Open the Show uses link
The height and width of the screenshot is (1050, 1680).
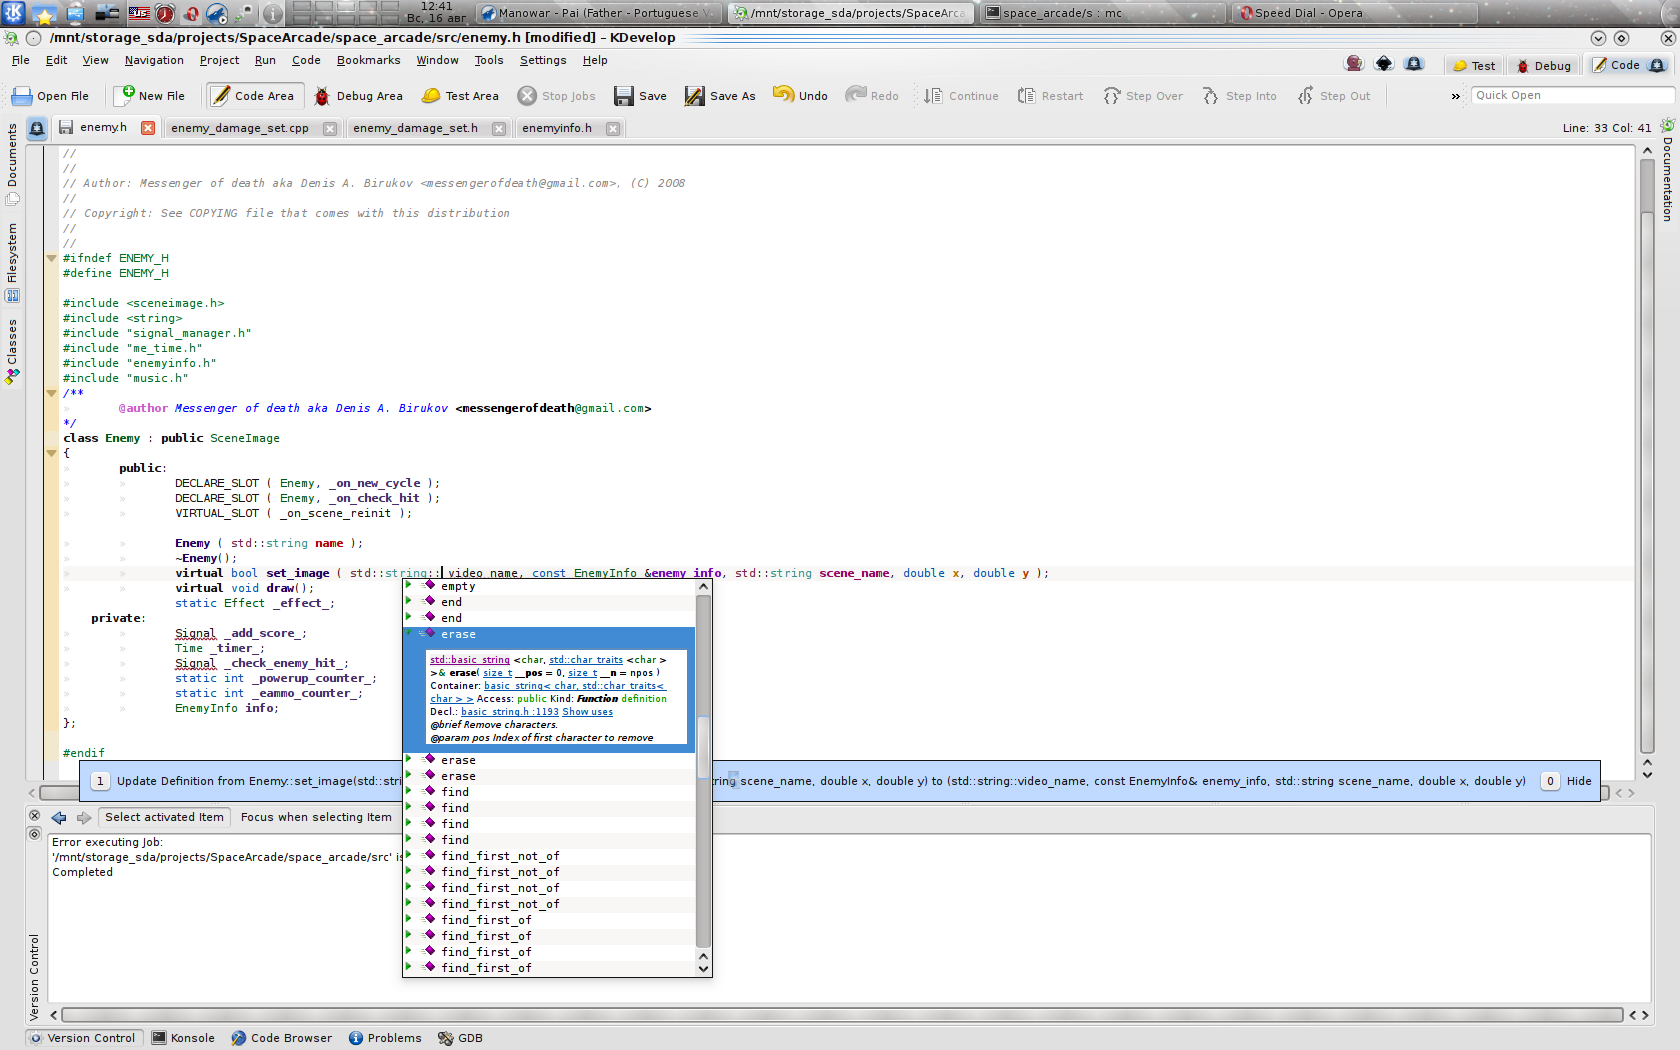[587, 712]
